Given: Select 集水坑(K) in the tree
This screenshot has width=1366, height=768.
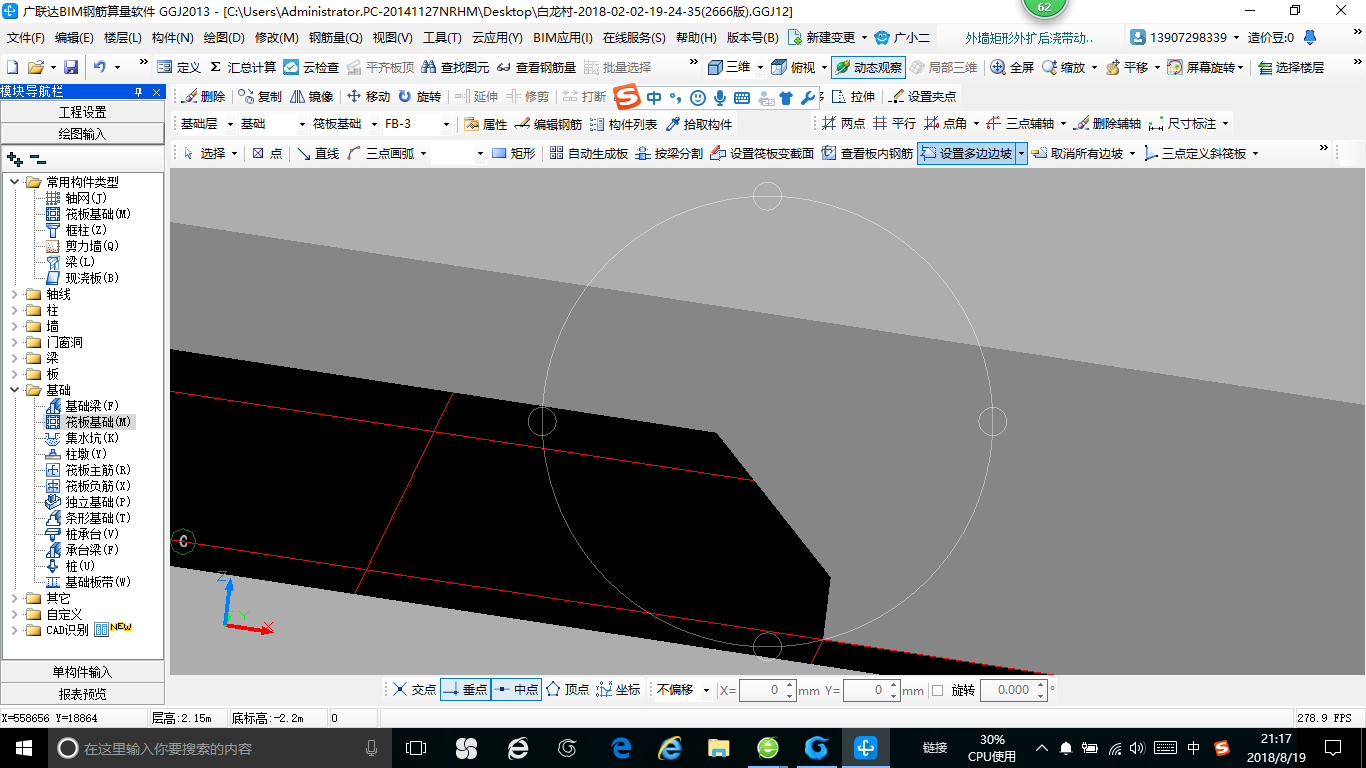Looking at the screenshot, I should coord(92,438).
